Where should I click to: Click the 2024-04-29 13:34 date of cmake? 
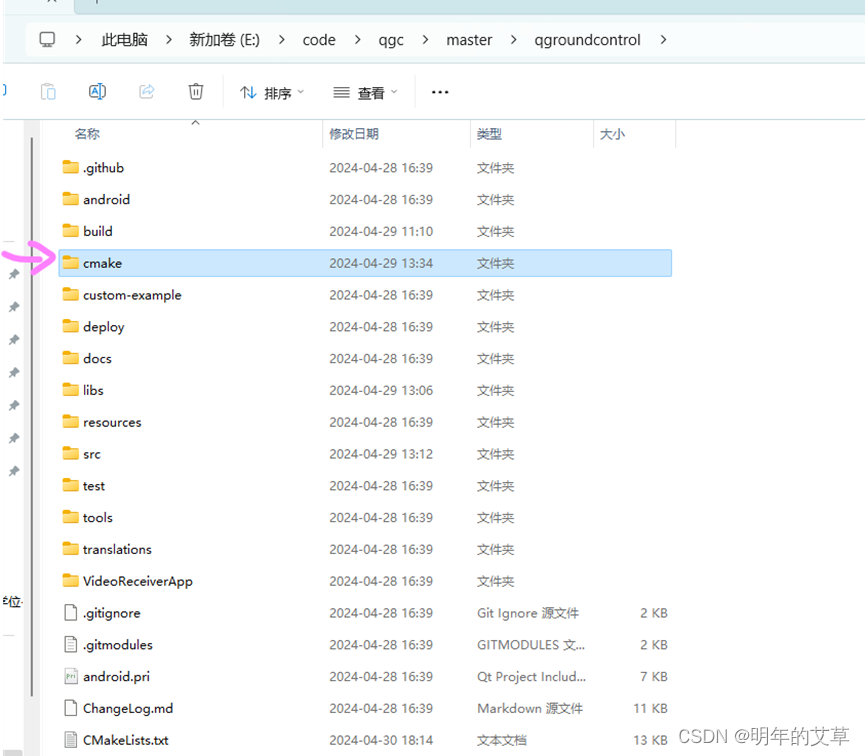(x=381, y=263)
